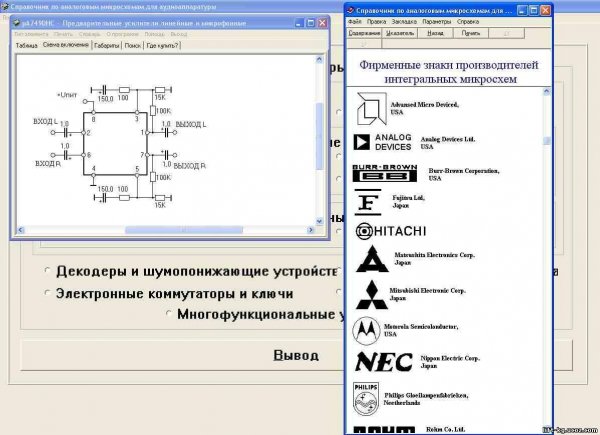
Task: Open the Габариты tab
Action: tap(107, 46)
